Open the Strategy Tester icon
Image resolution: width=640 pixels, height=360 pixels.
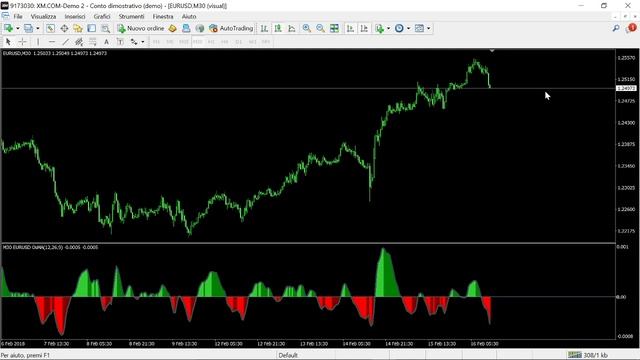pos(105,28)
